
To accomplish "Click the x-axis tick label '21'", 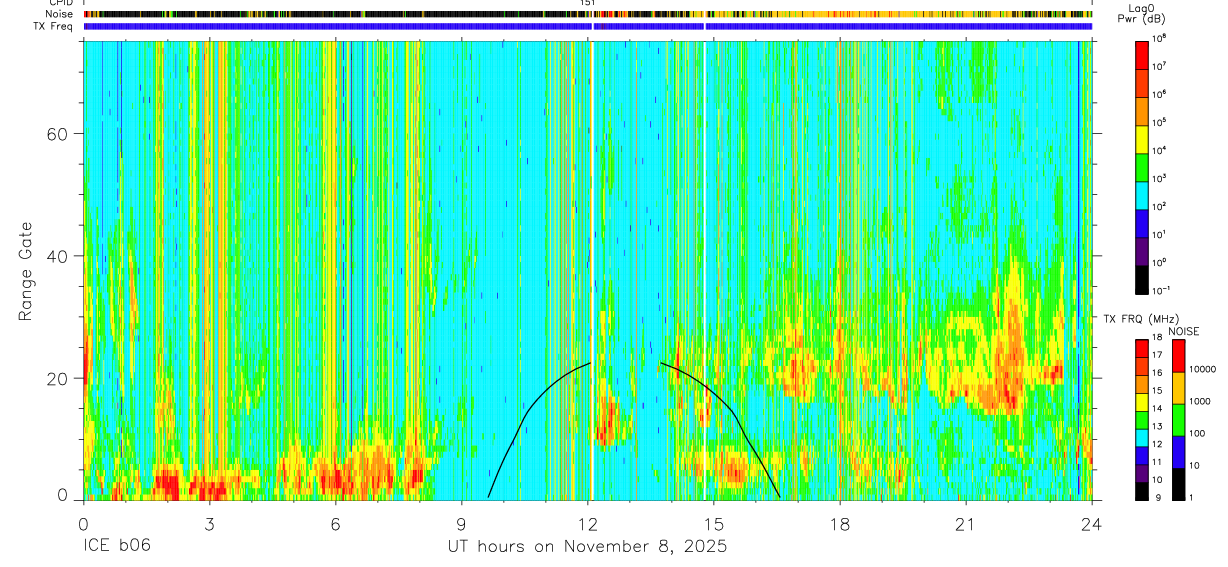I will (966, 524).
